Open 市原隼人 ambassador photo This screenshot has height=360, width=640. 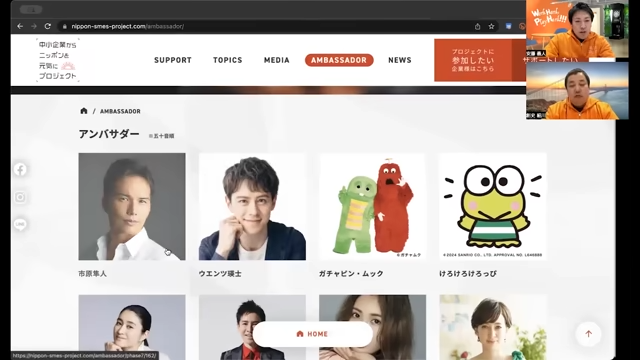click(132, 207)
